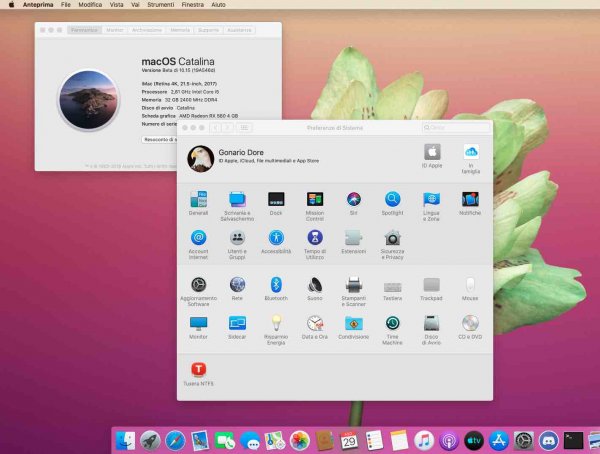Open Discord from the Dock
Screen dimensions: 600x454
coord(548,441)
